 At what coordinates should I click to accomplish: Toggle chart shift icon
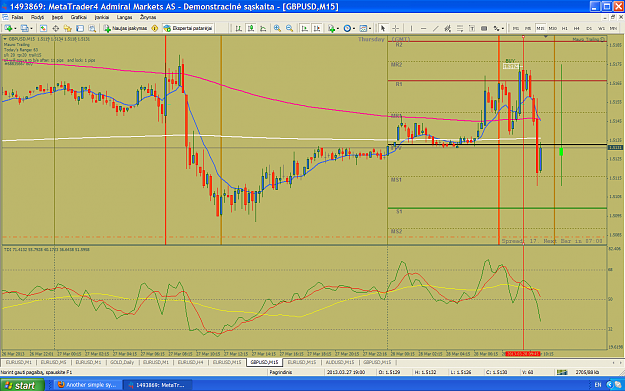317,28
